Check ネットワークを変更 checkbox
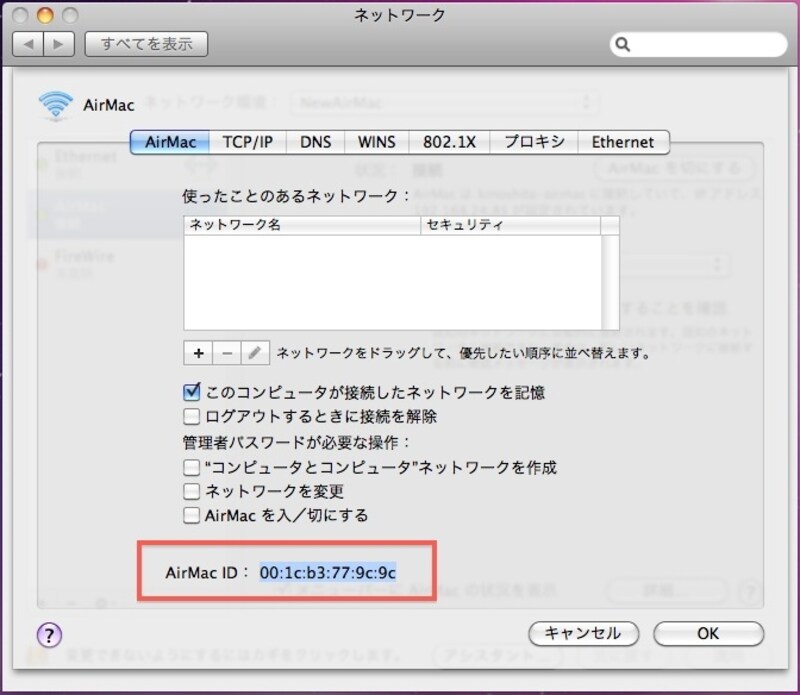The image size is (800, 695). pyautogui.click(x=191, y=491)
